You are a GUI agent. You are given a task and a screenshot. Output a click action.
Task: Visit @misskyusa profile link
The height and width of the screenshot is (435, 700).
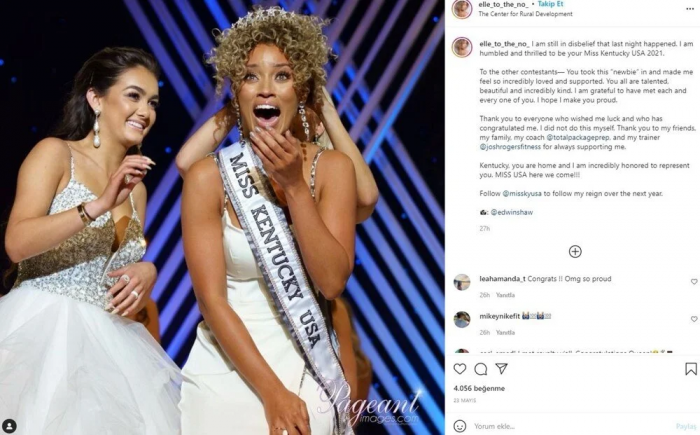coord(522,193)
